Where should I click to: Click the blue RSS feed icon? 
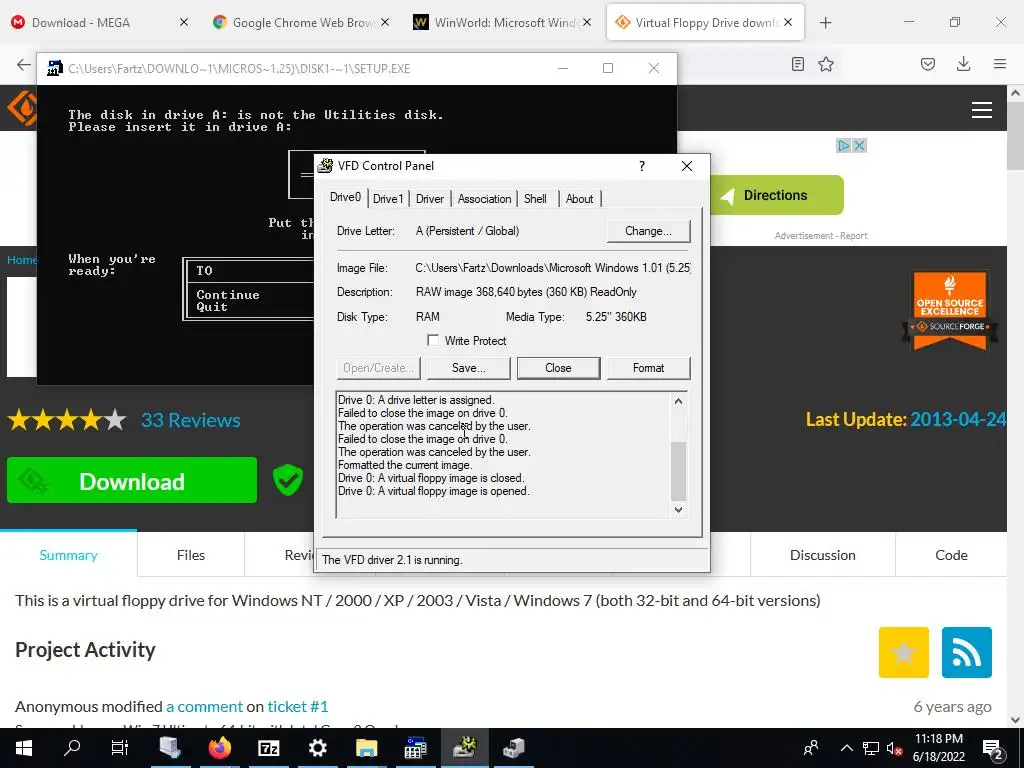pos(967,652)
